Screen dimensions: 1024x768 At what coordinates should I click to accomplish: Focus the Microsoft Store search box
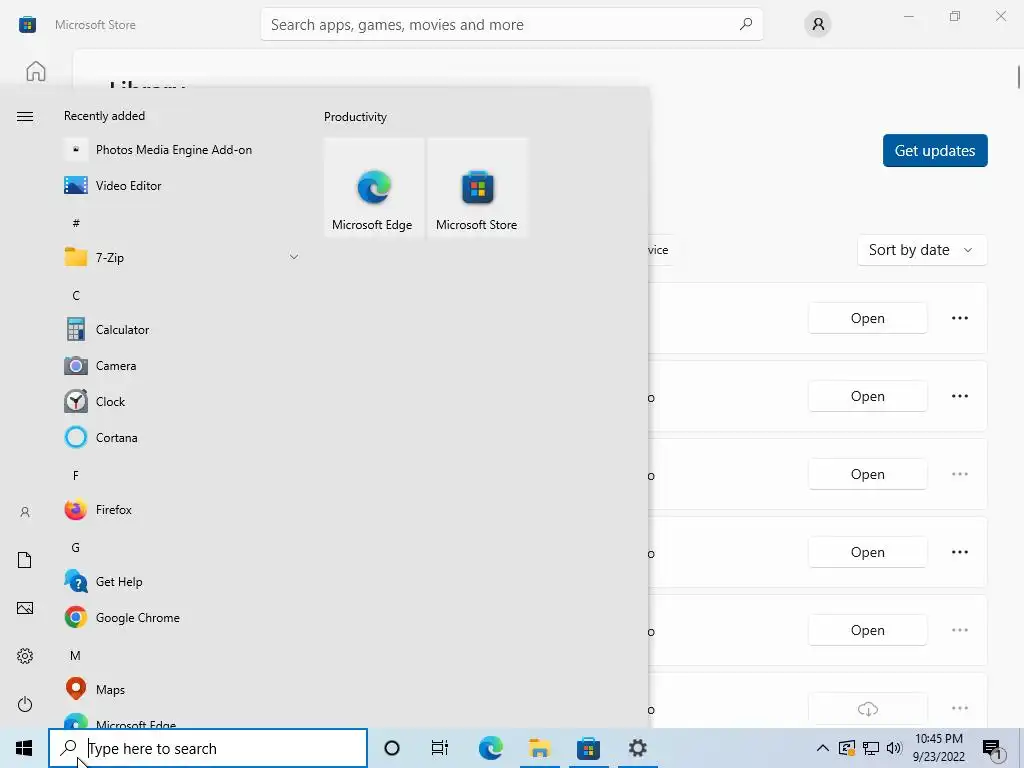click(511, 25)
